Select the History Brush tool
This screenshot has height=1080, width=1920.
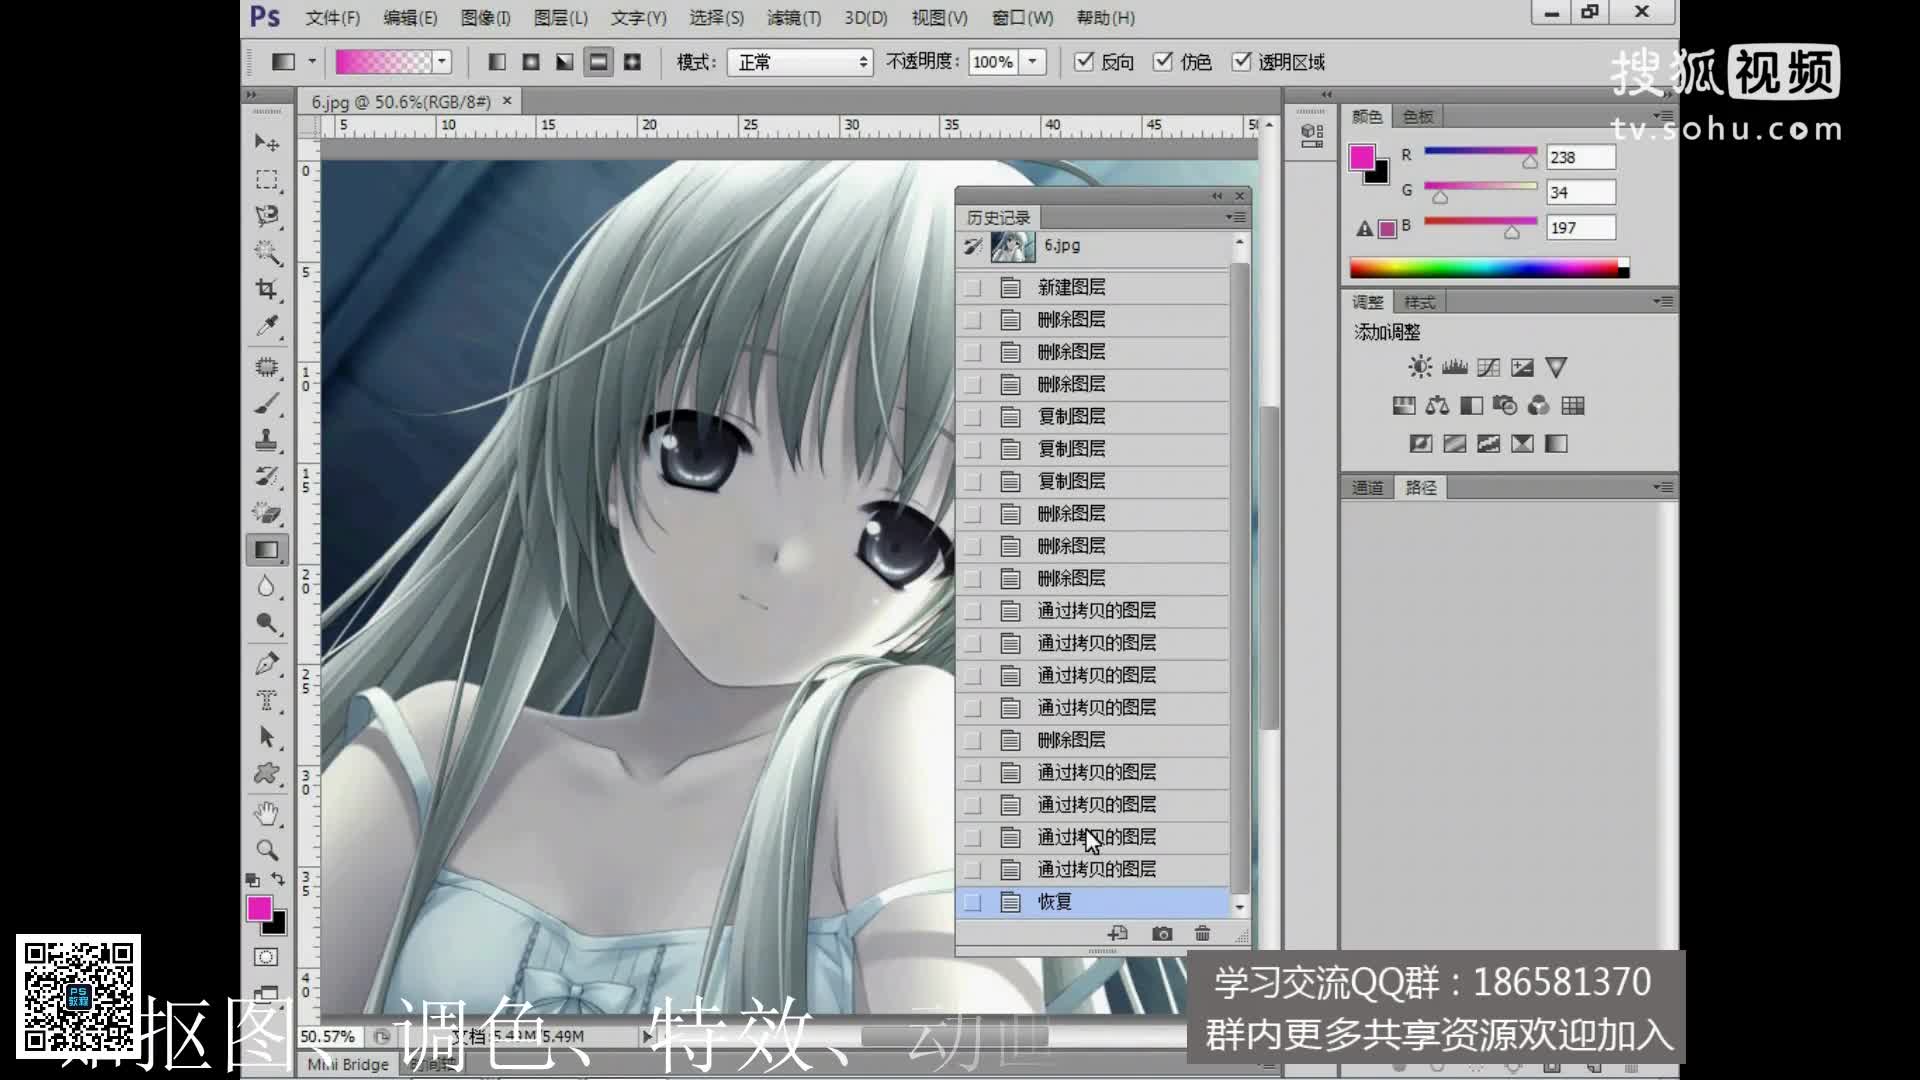point(266,476)
